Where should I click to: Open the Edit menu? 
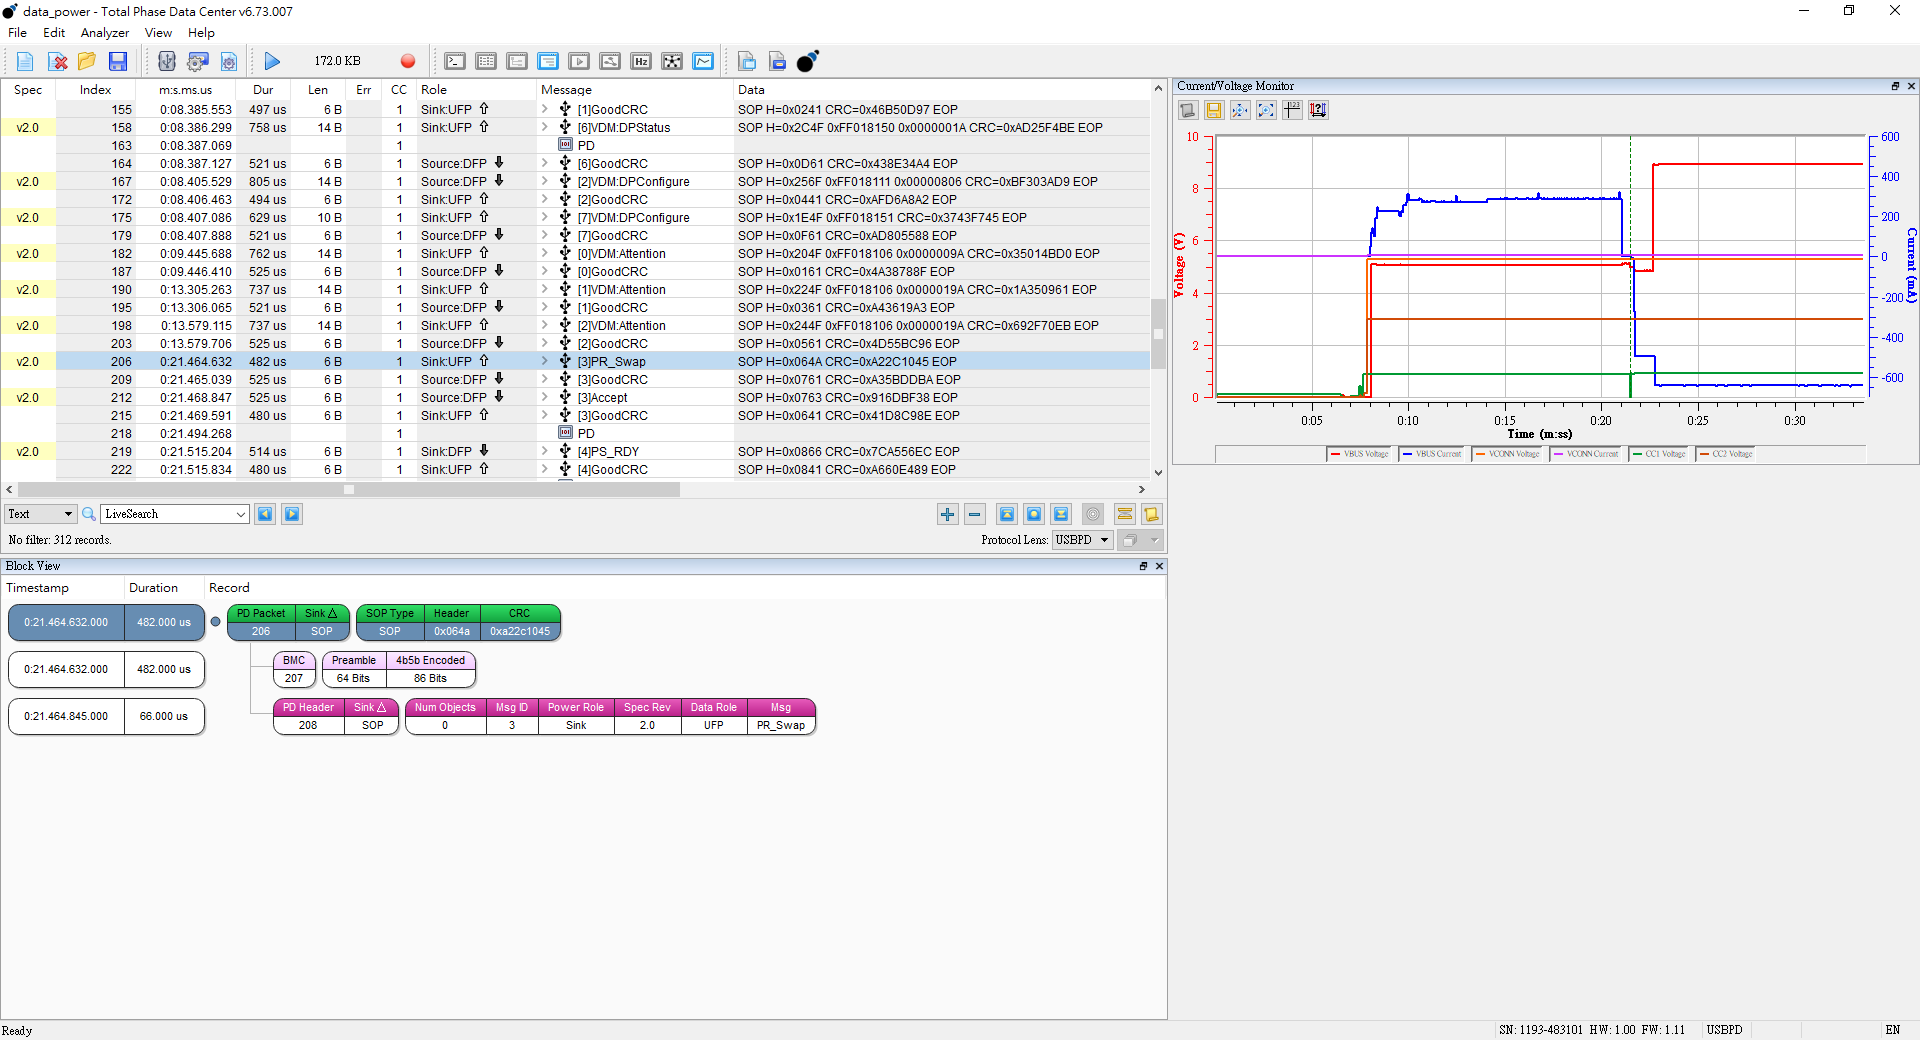(54, 33)
